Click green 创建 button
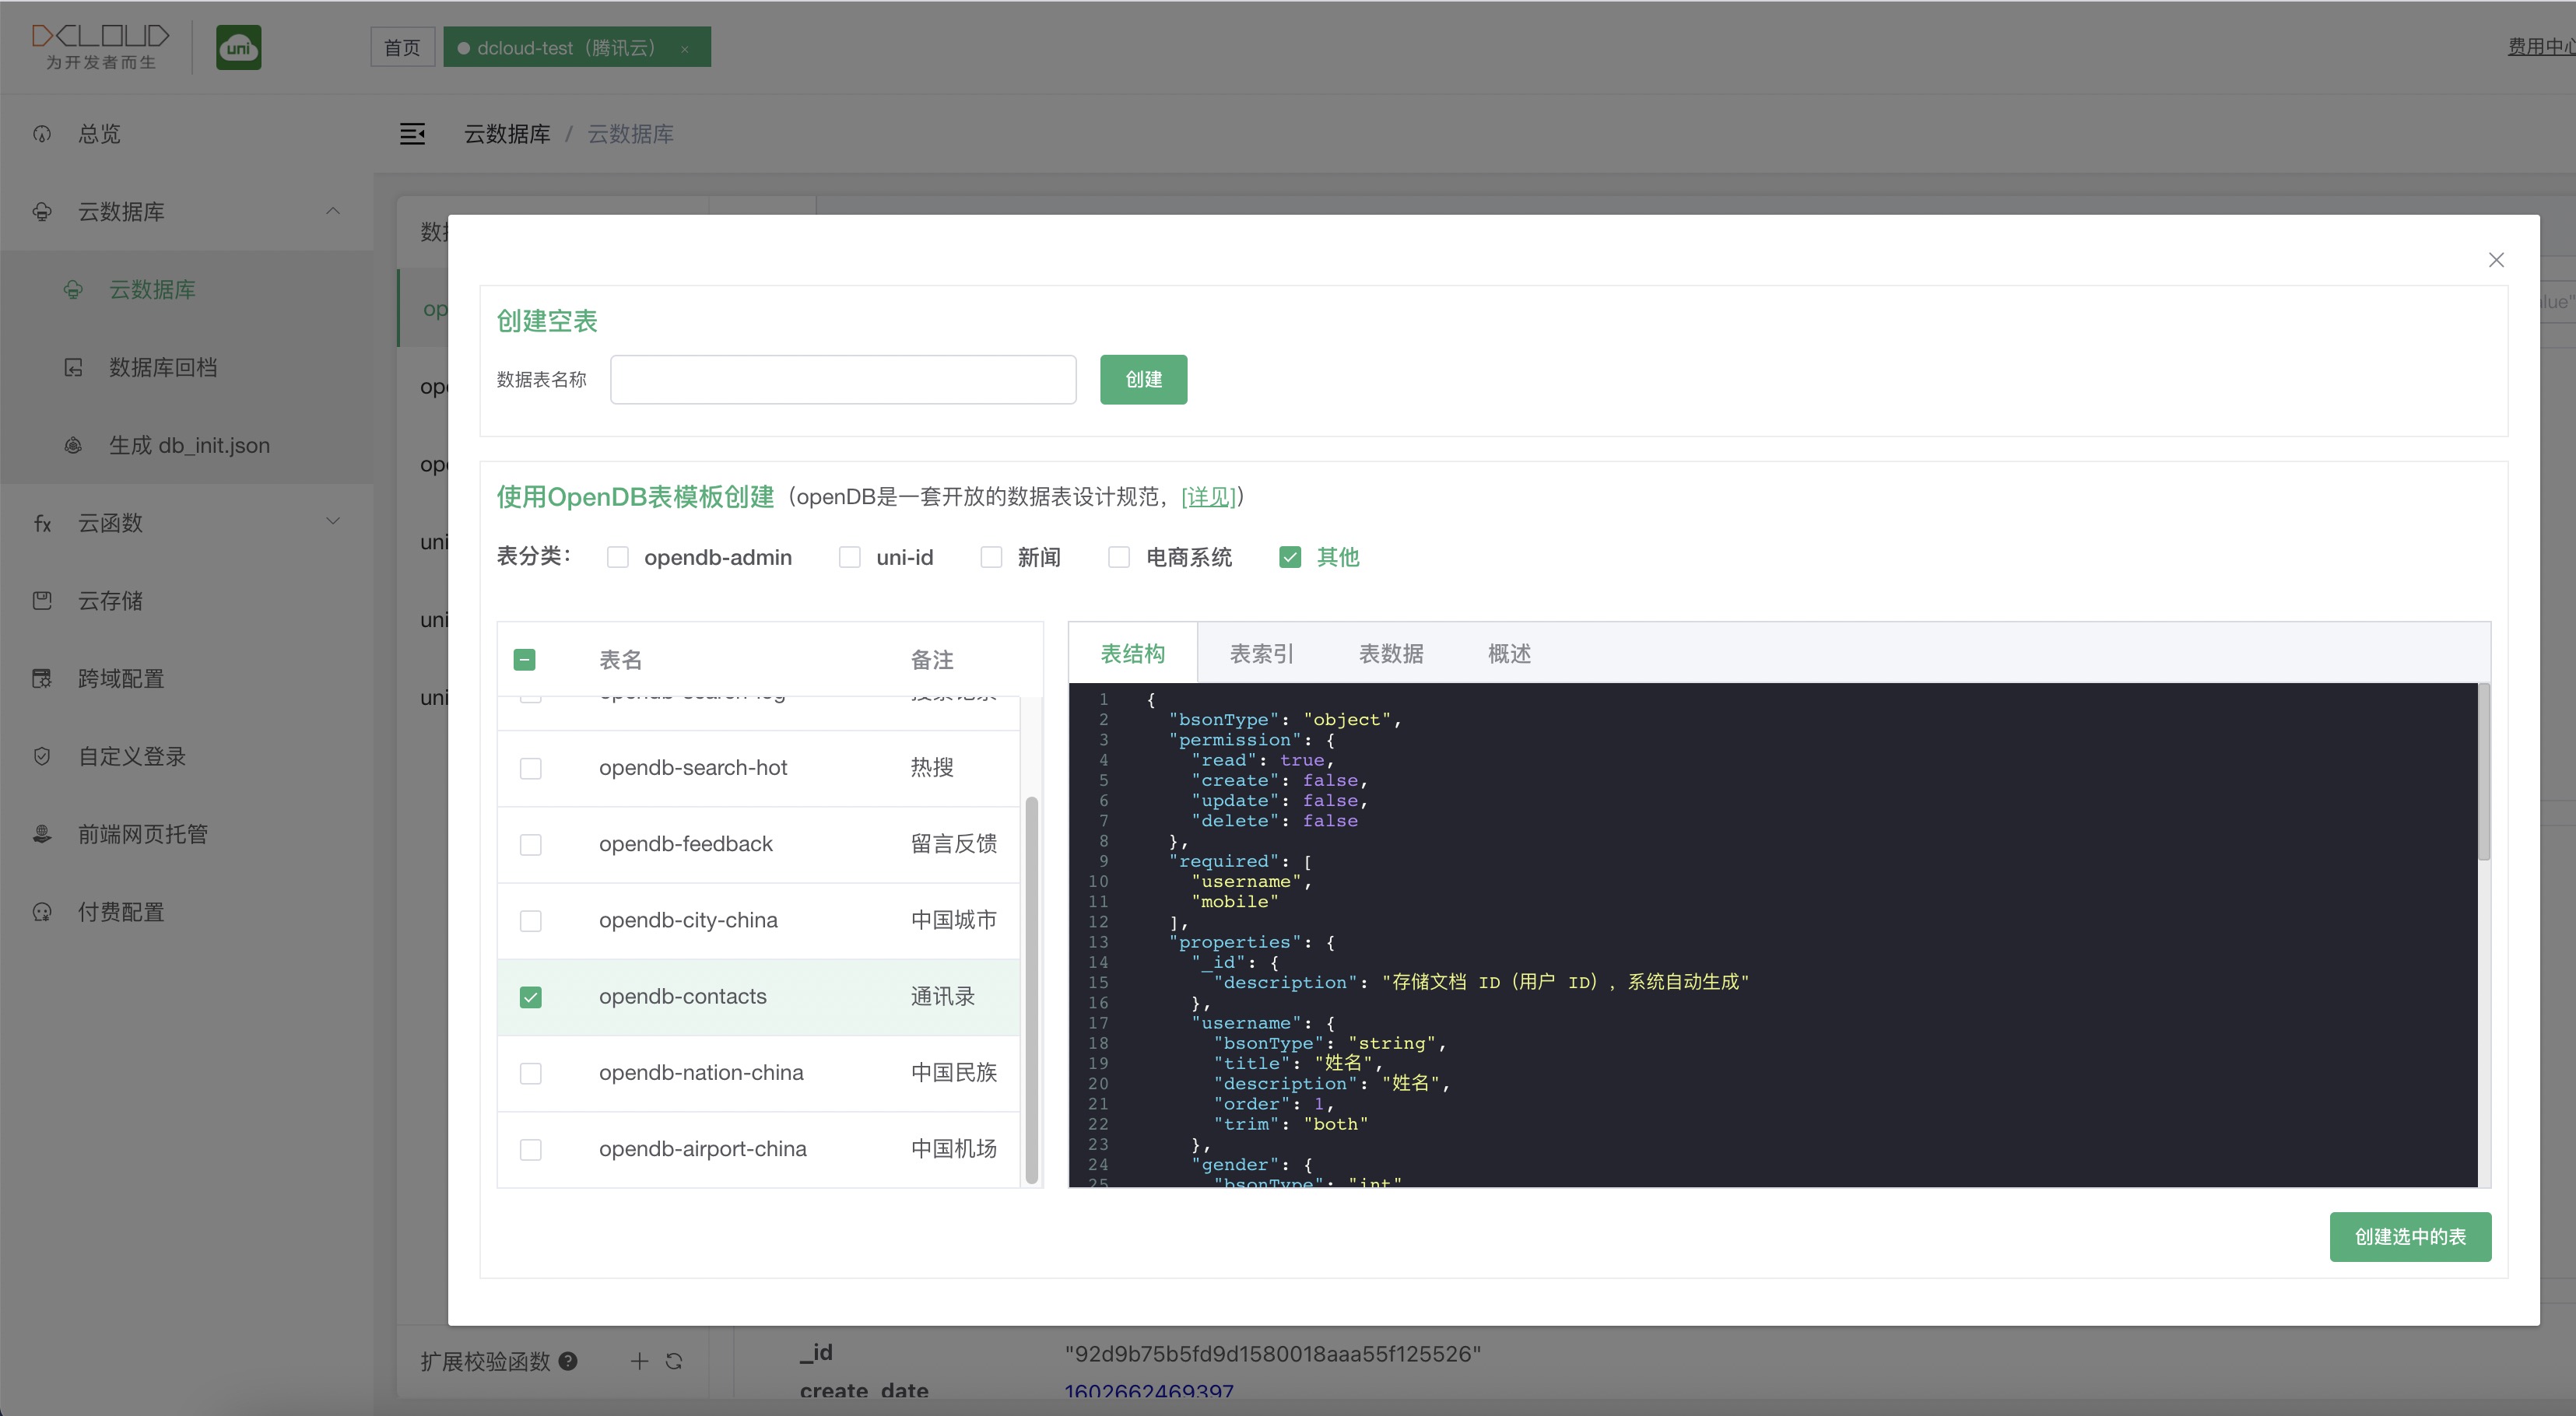The height and width of the screenshot is (1416, 2576). click(1143, 380)
